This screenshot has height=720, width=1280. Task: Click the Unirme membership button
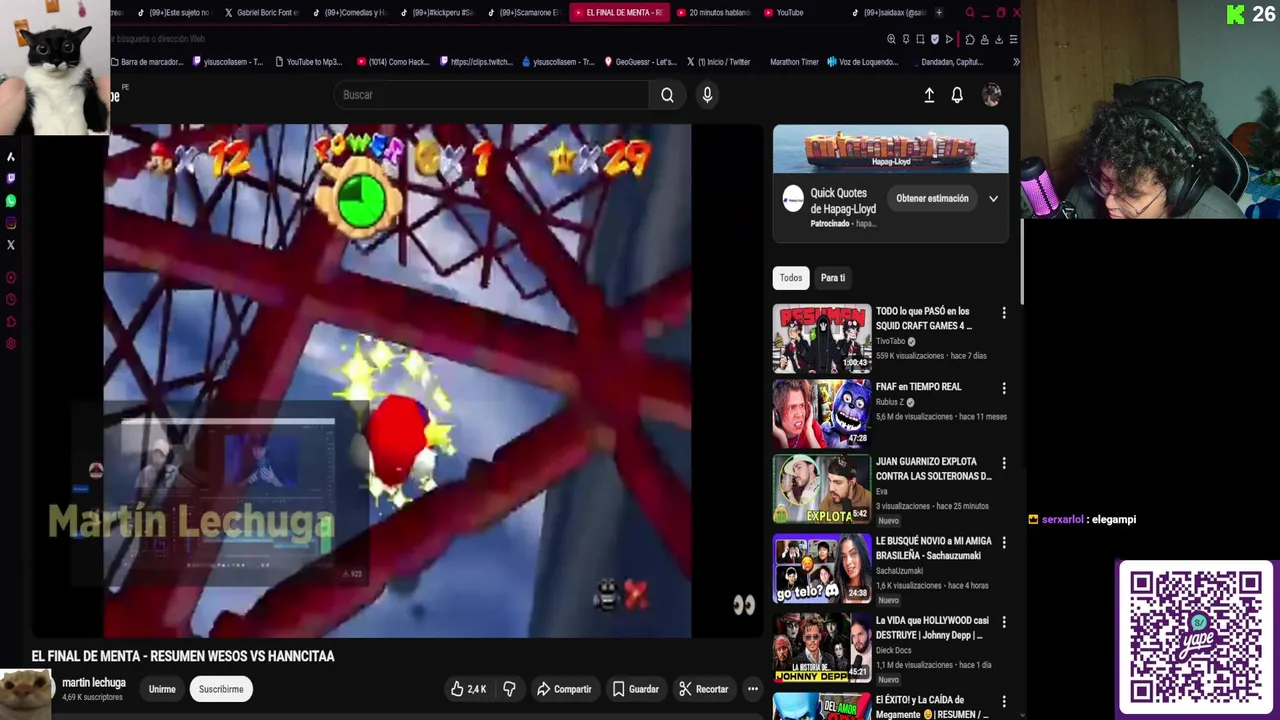(162, 689)
